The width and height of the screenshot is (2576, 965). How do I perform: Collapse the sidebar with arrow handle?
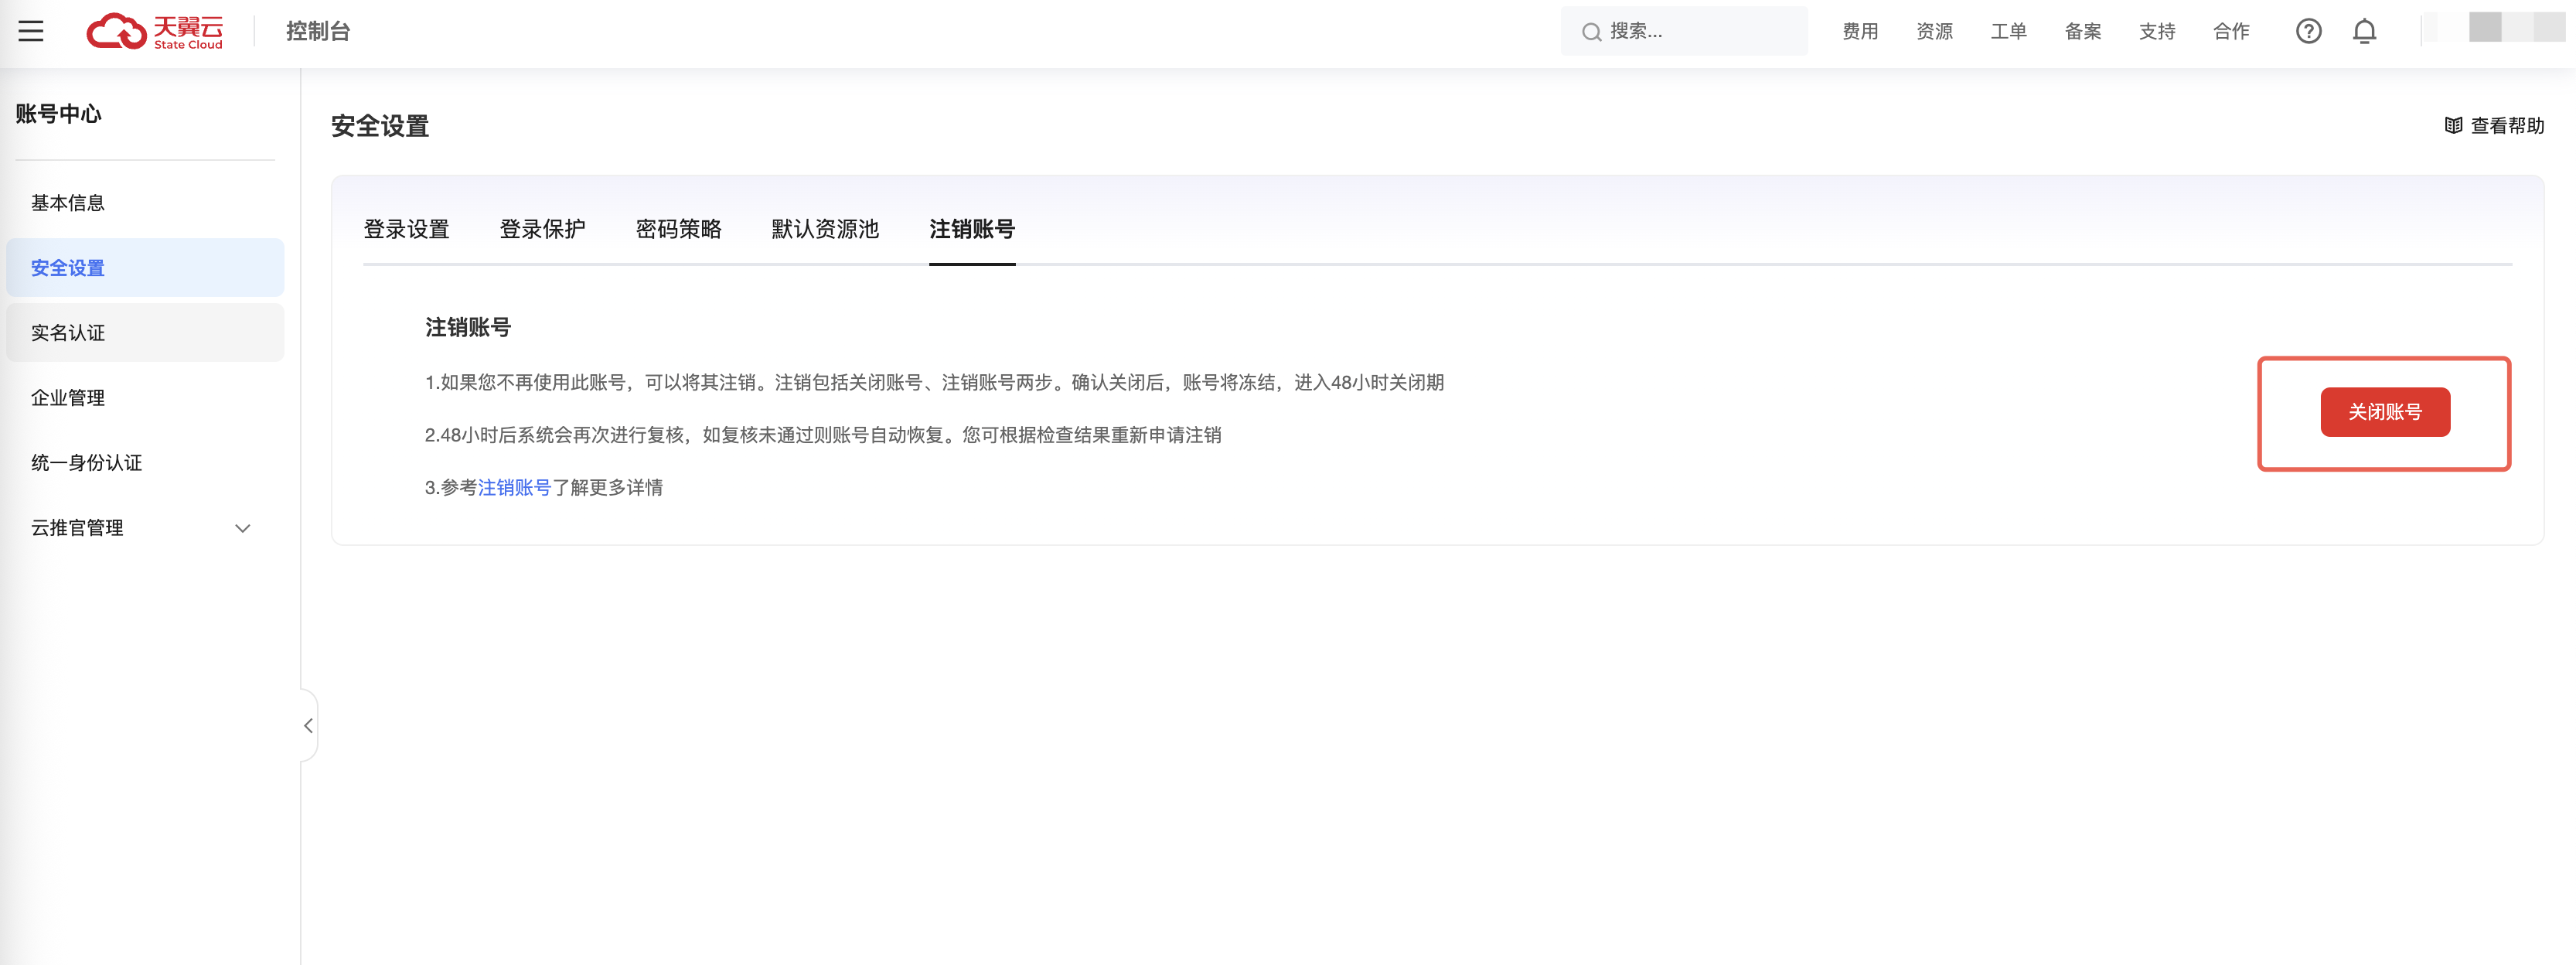(x=308, y=726)
